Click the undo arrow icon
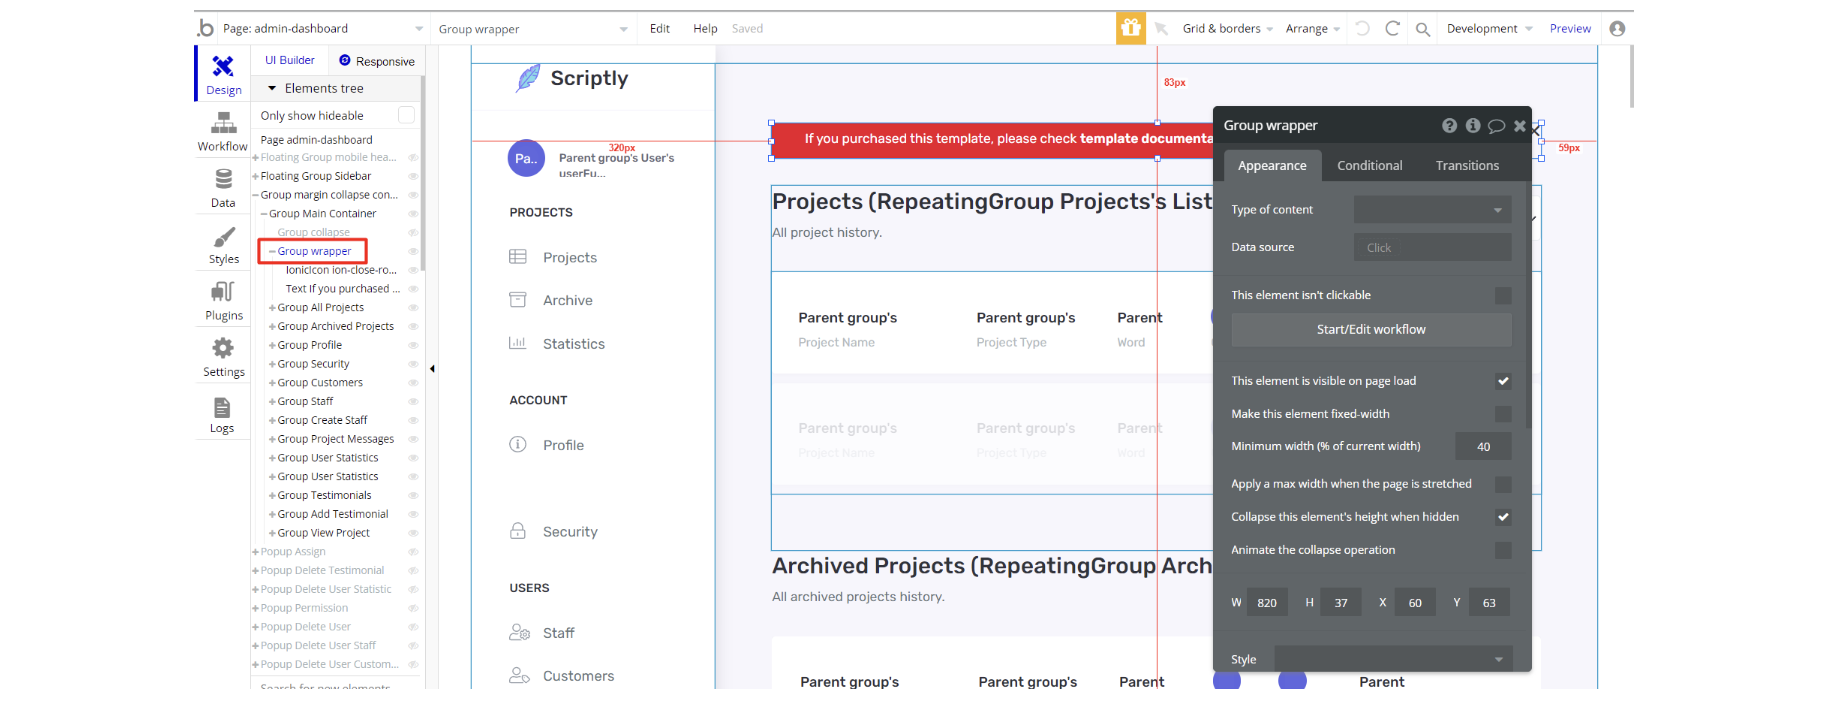This screenshot has width=1830, height=702. pyautogui.click(x=1362, y=29)
